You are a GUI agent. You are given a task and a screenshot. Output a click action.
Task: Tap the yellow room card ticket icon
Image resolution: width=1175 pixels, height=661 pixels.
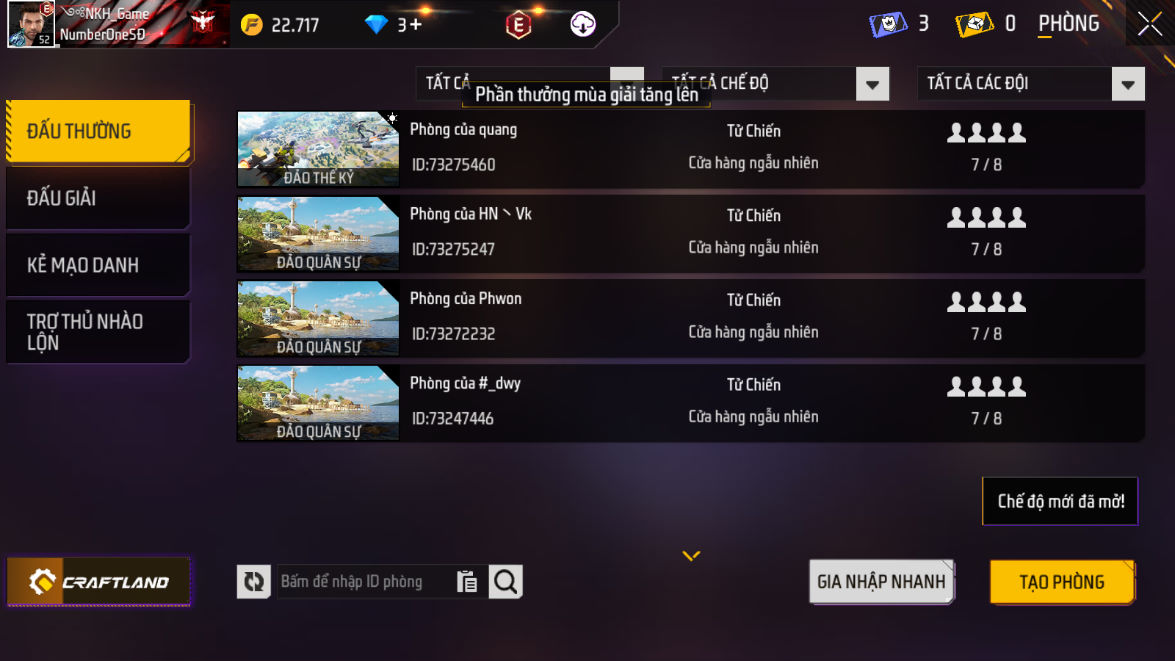coord(974,24)
